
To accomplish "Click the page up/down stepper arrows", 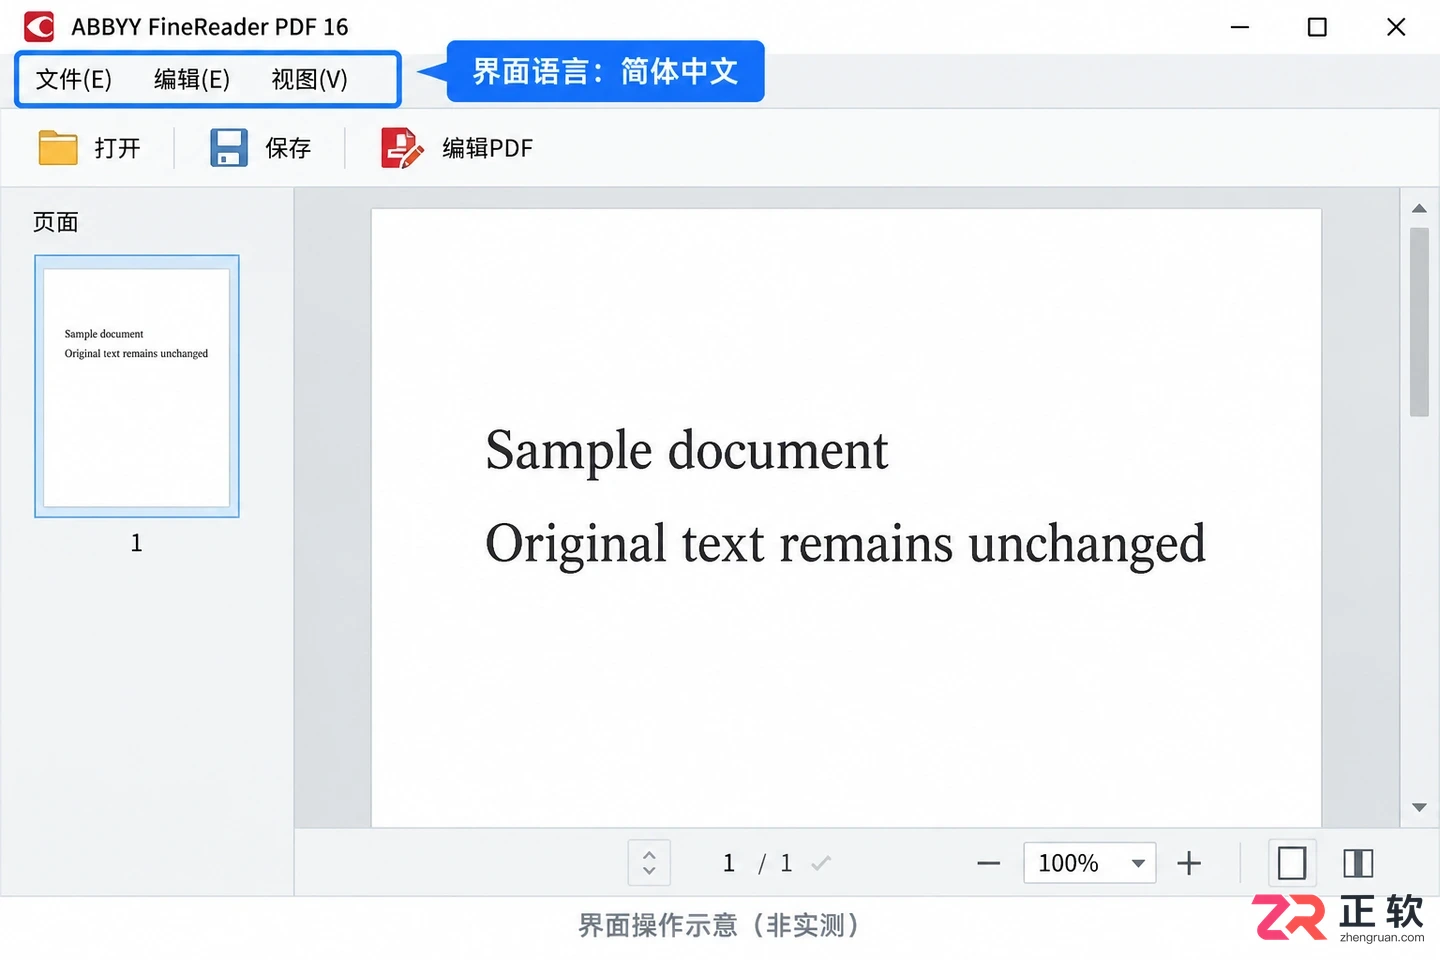I will pos(649,862).
